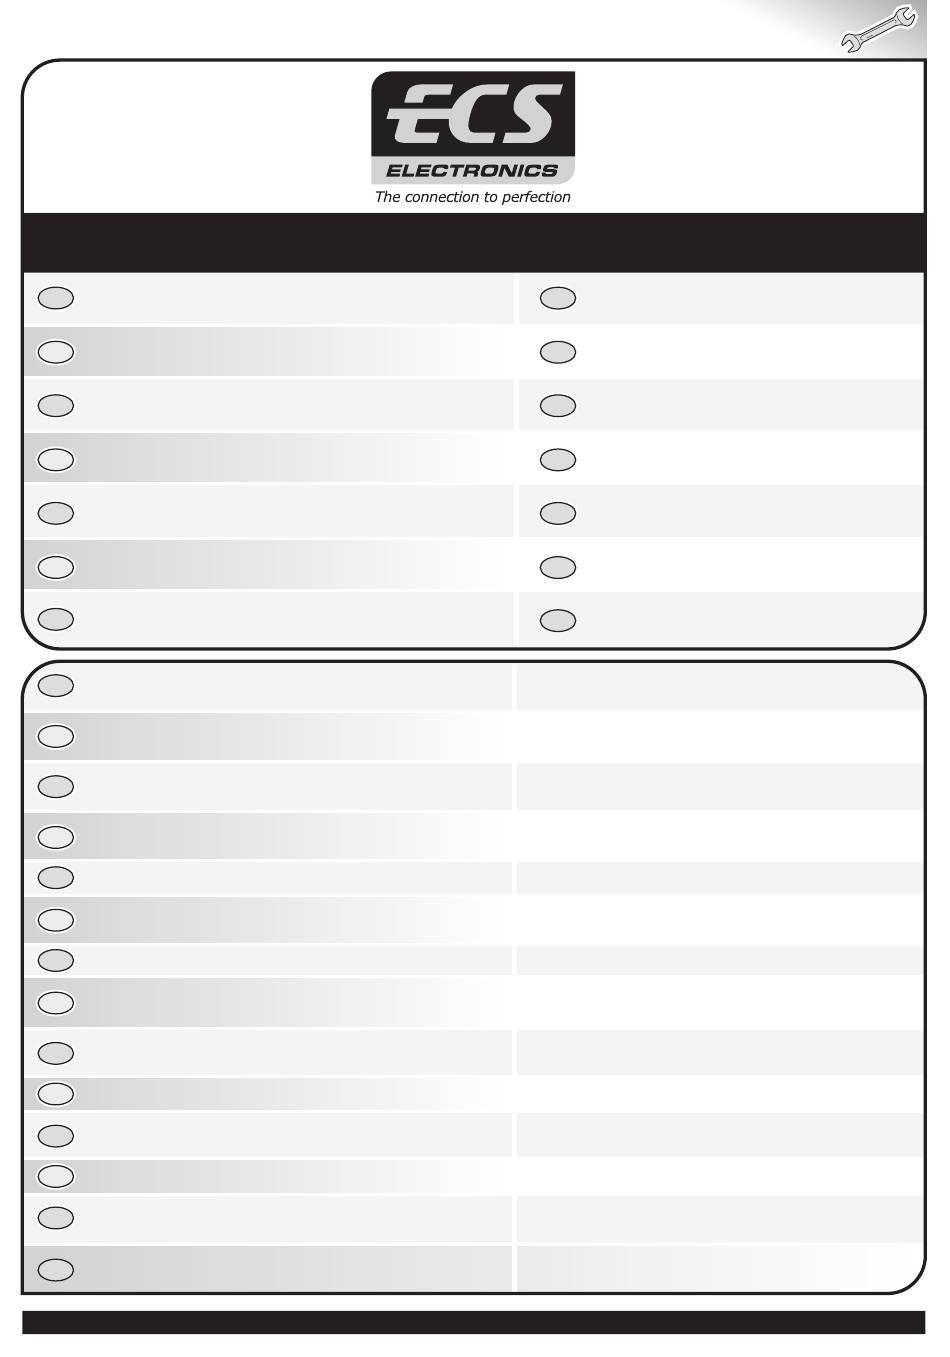Select fourth oval in upper section's left column
Image resolution: width=950 pixels, height=1357 pixels.
(56, 460)
